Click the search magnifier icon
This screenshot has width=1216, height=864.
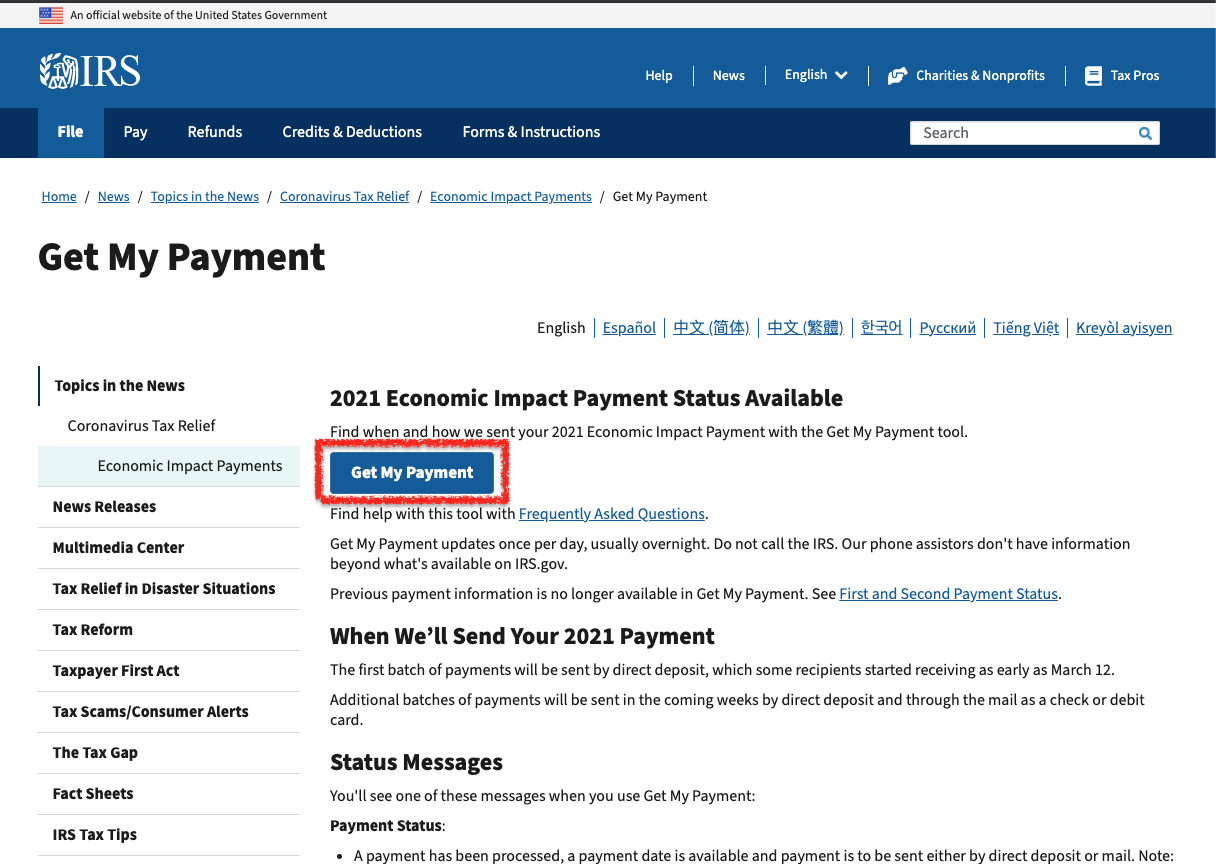[x=1145, y=133]
